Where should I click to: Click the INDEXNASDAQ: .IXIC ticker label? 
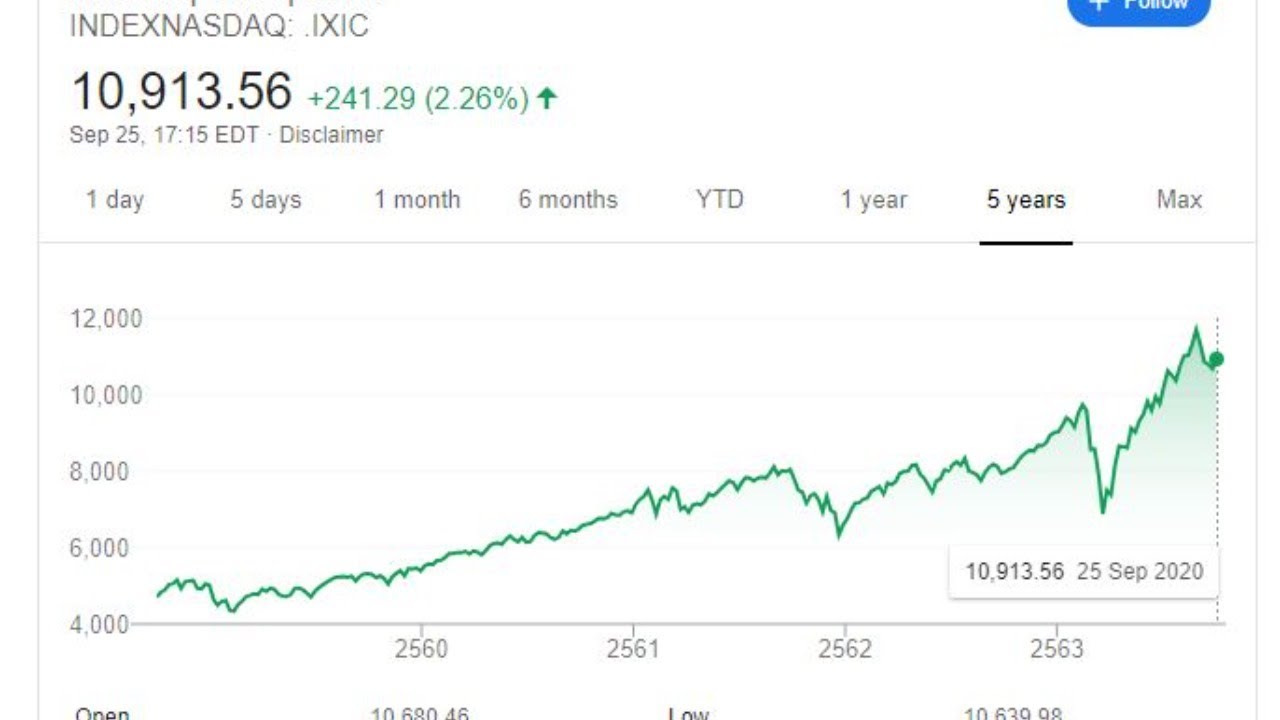point(219,27)
